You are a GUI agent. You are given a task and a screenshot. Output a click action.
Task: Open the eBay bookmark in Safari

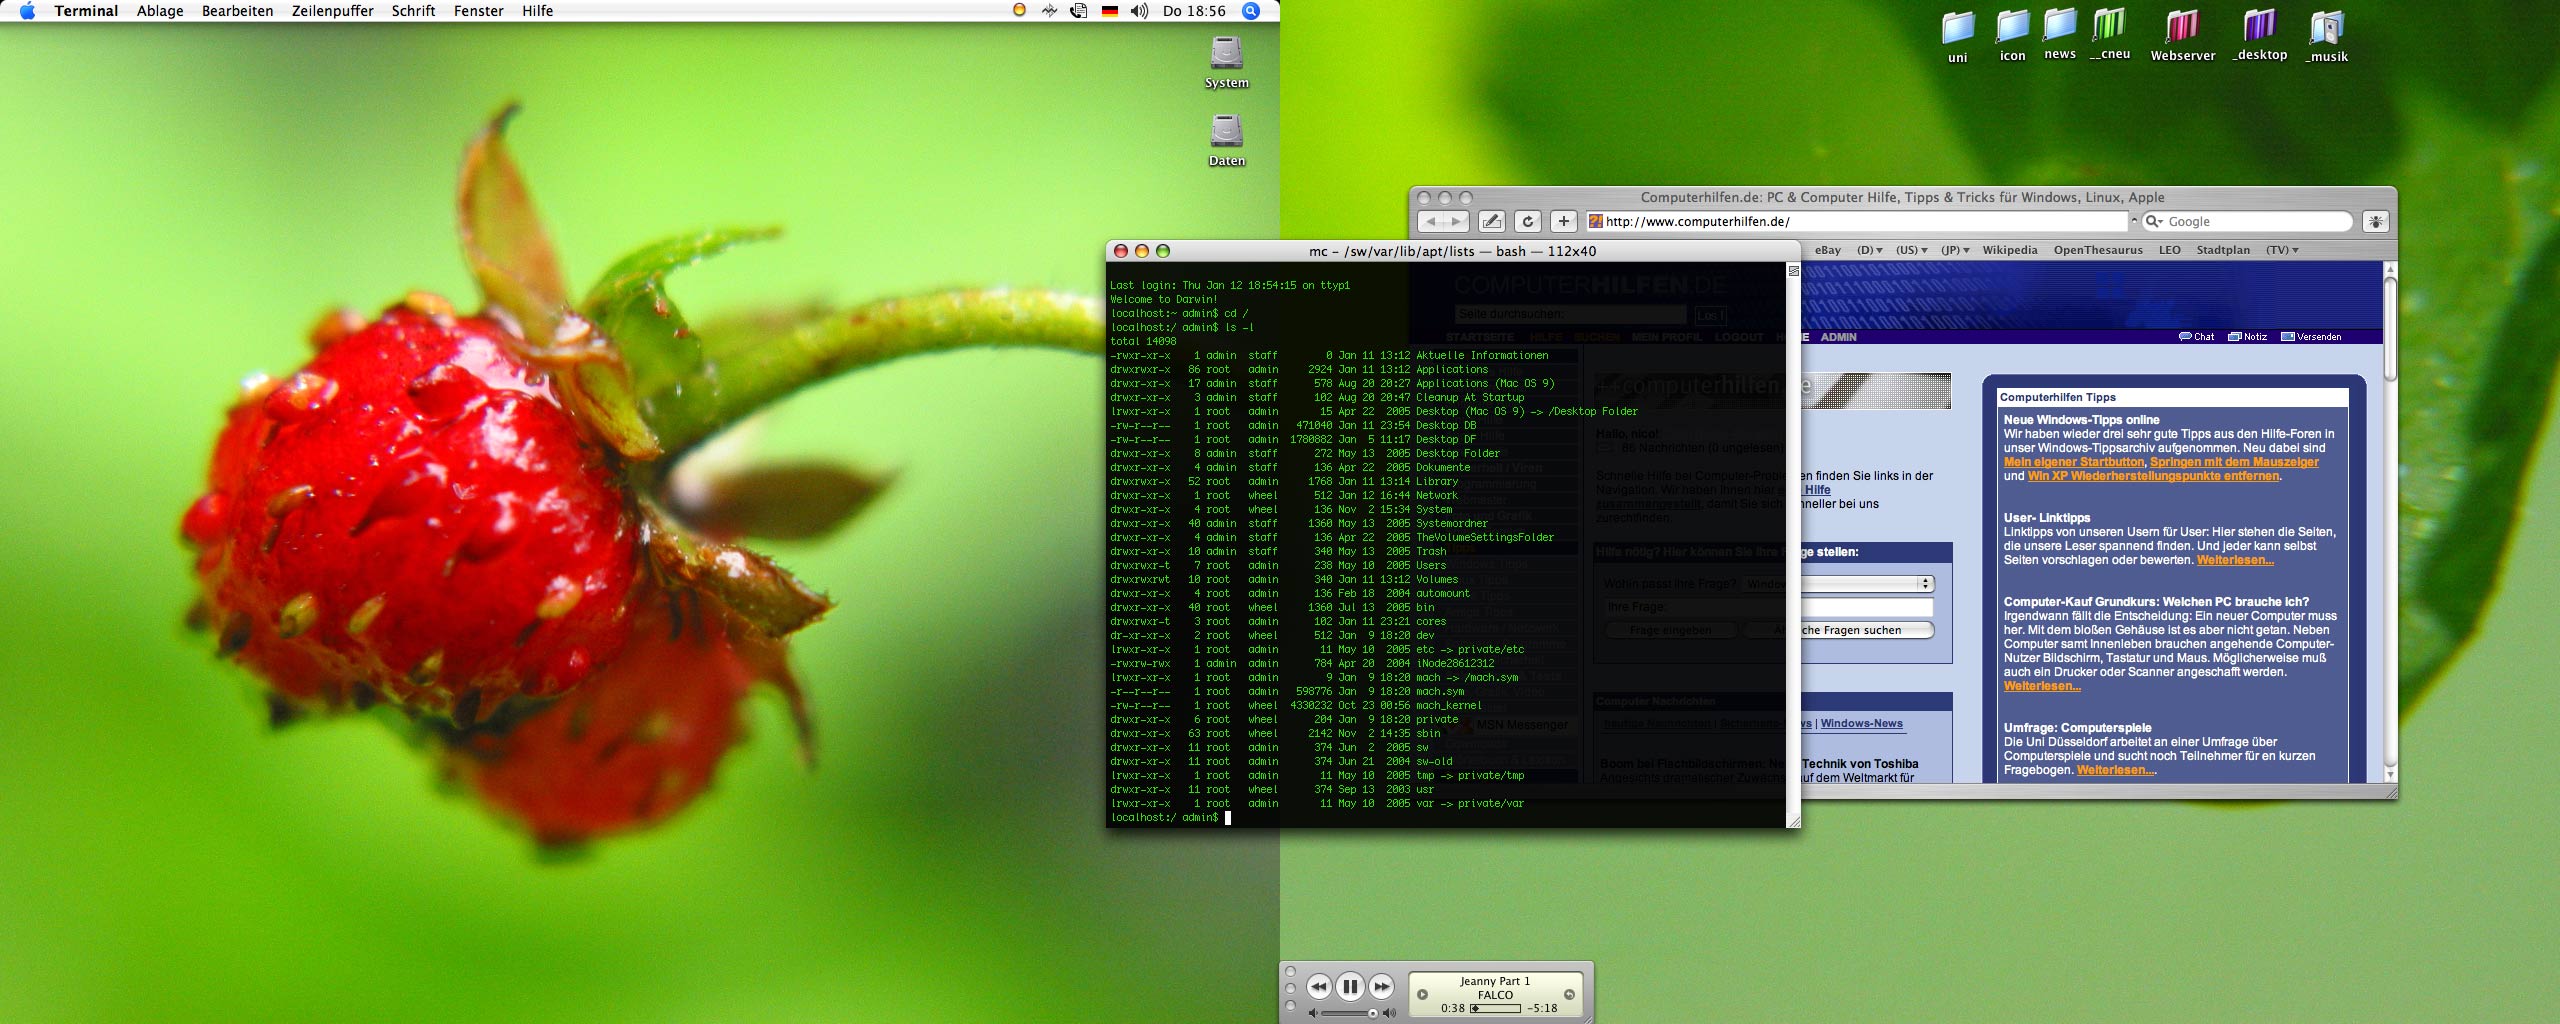point(1828,250)
